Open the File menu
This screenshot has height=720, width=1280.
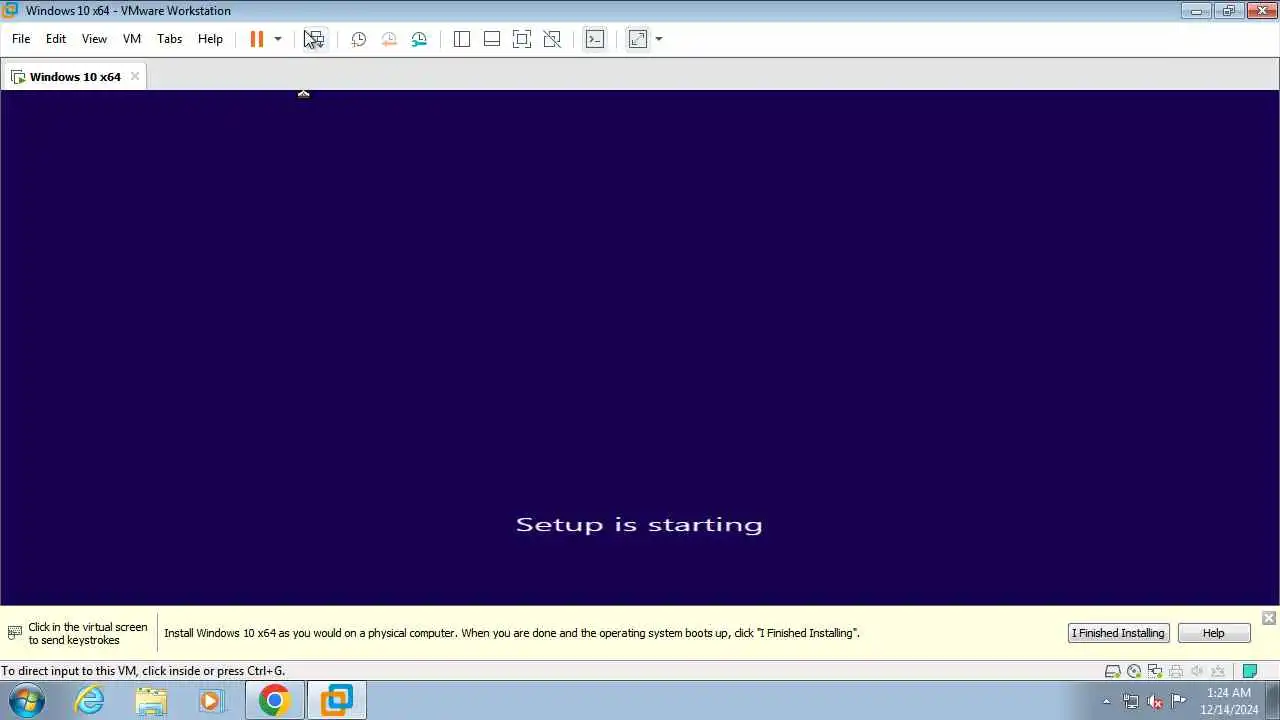pyautogui.click(x=21, y=39)
